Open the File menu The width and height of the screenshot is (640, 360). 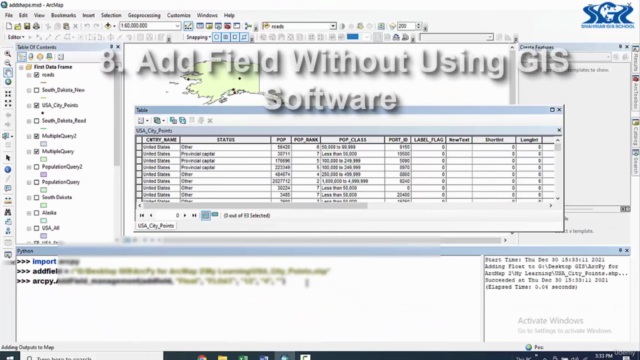[x=9, y=16]
